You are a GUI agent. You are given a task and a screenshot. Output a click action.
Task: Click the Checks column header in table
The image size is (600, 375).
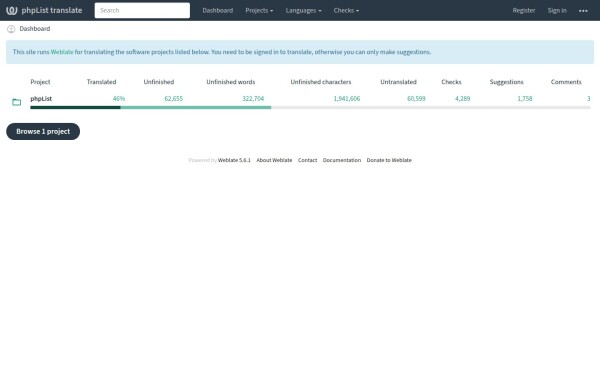click(451, 82)
